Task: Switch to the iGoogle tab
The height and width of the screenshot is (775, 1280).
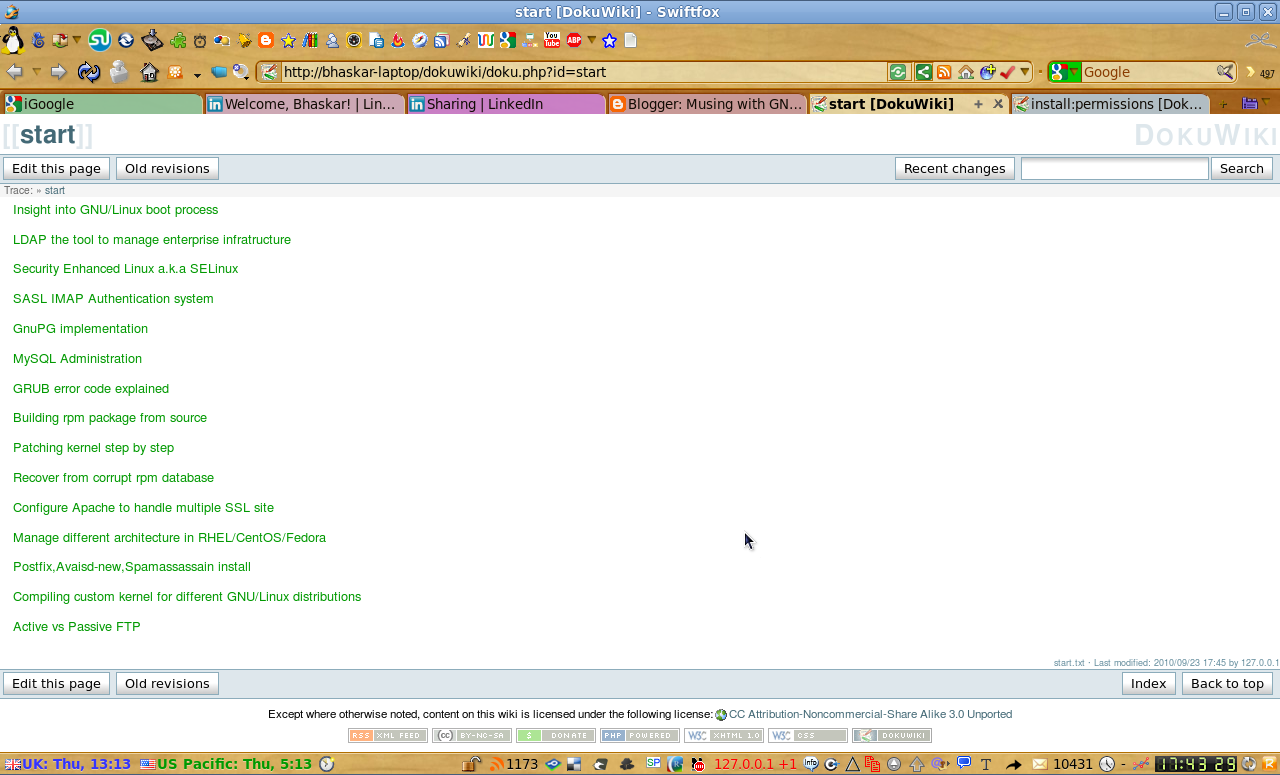Action: click(102, 104)
